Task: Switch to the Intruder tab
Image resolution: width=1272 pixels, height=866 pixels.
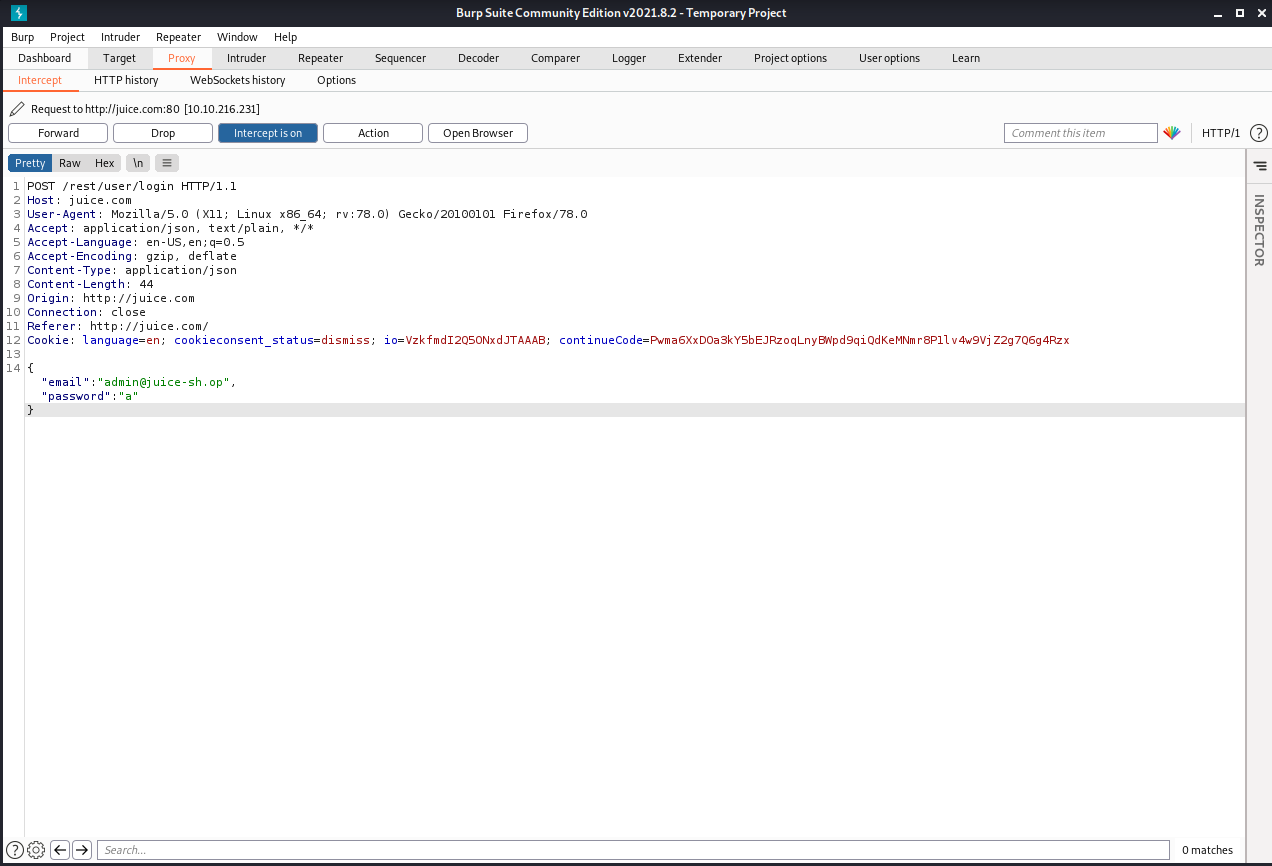Action: point(246,58)
